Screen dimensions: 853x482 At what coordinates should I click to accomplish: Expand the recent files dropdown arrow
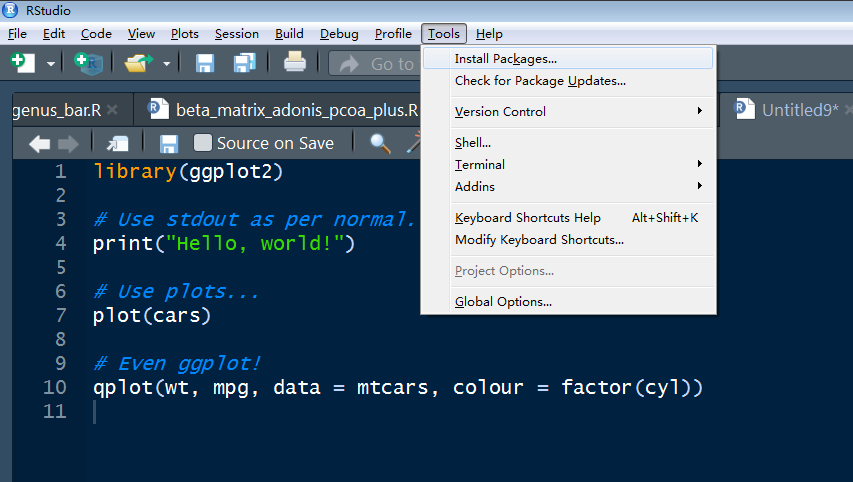pos(166,64)
